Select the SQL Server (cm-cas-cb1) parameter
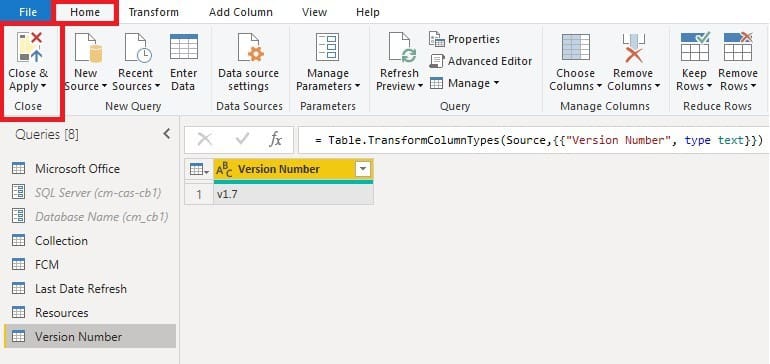The height and width of the screenshot is (364, 770). pos(90,193)
